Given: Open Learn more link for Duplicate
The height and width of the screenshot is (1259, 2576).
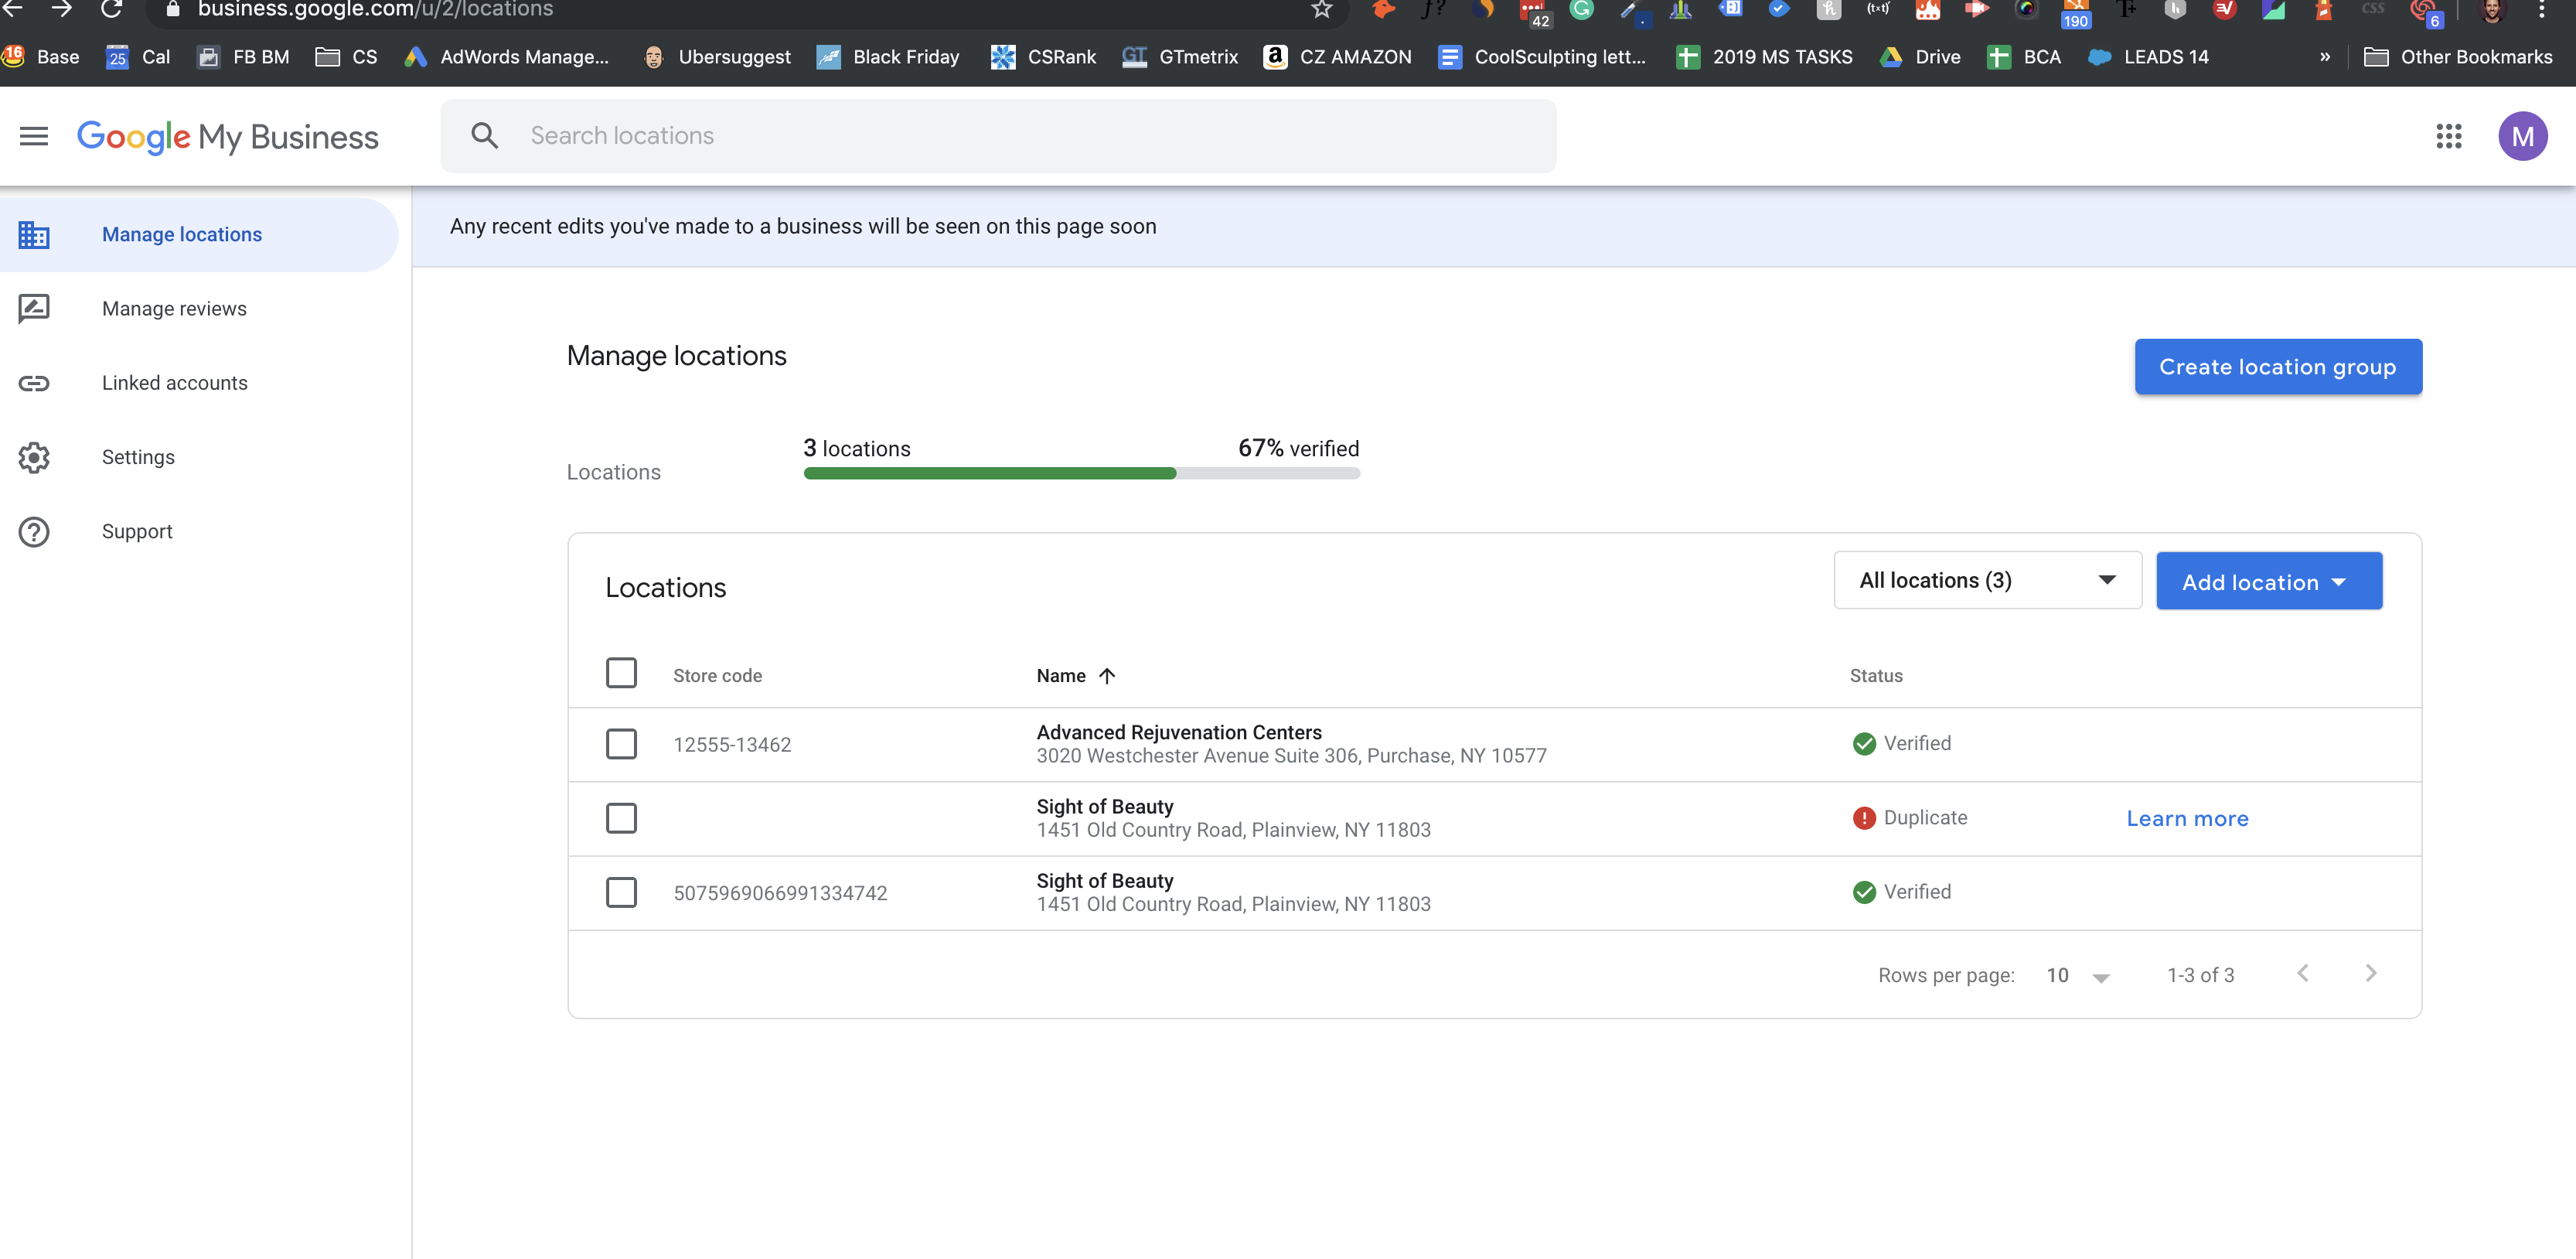Looking at the screenshot, I should coord(2186,819).
